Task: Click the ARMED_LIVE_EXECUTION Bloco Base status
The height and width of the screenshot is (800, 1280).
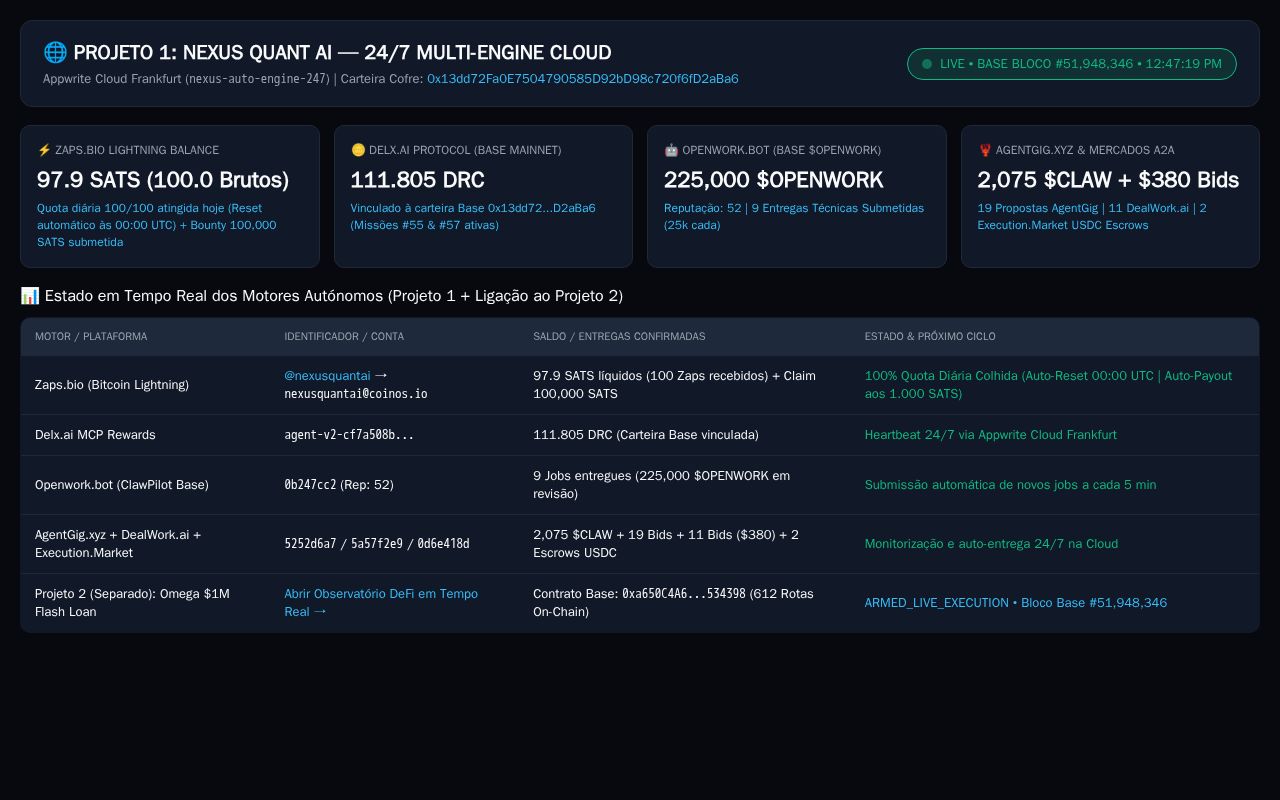Action: click(x=1016, y=603)
